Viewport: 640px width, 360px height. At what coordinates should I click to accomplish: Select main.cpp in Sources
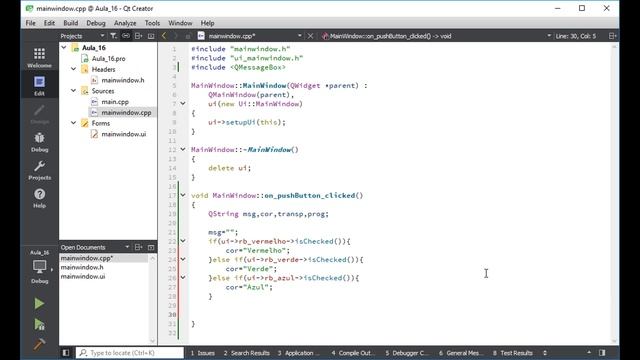[x=115, y=102]
